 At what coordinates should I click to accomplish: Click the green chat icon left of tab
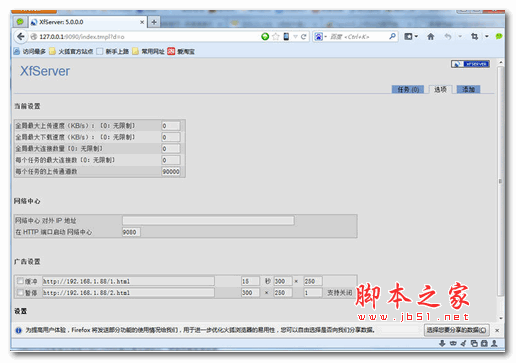pos(20,22)
